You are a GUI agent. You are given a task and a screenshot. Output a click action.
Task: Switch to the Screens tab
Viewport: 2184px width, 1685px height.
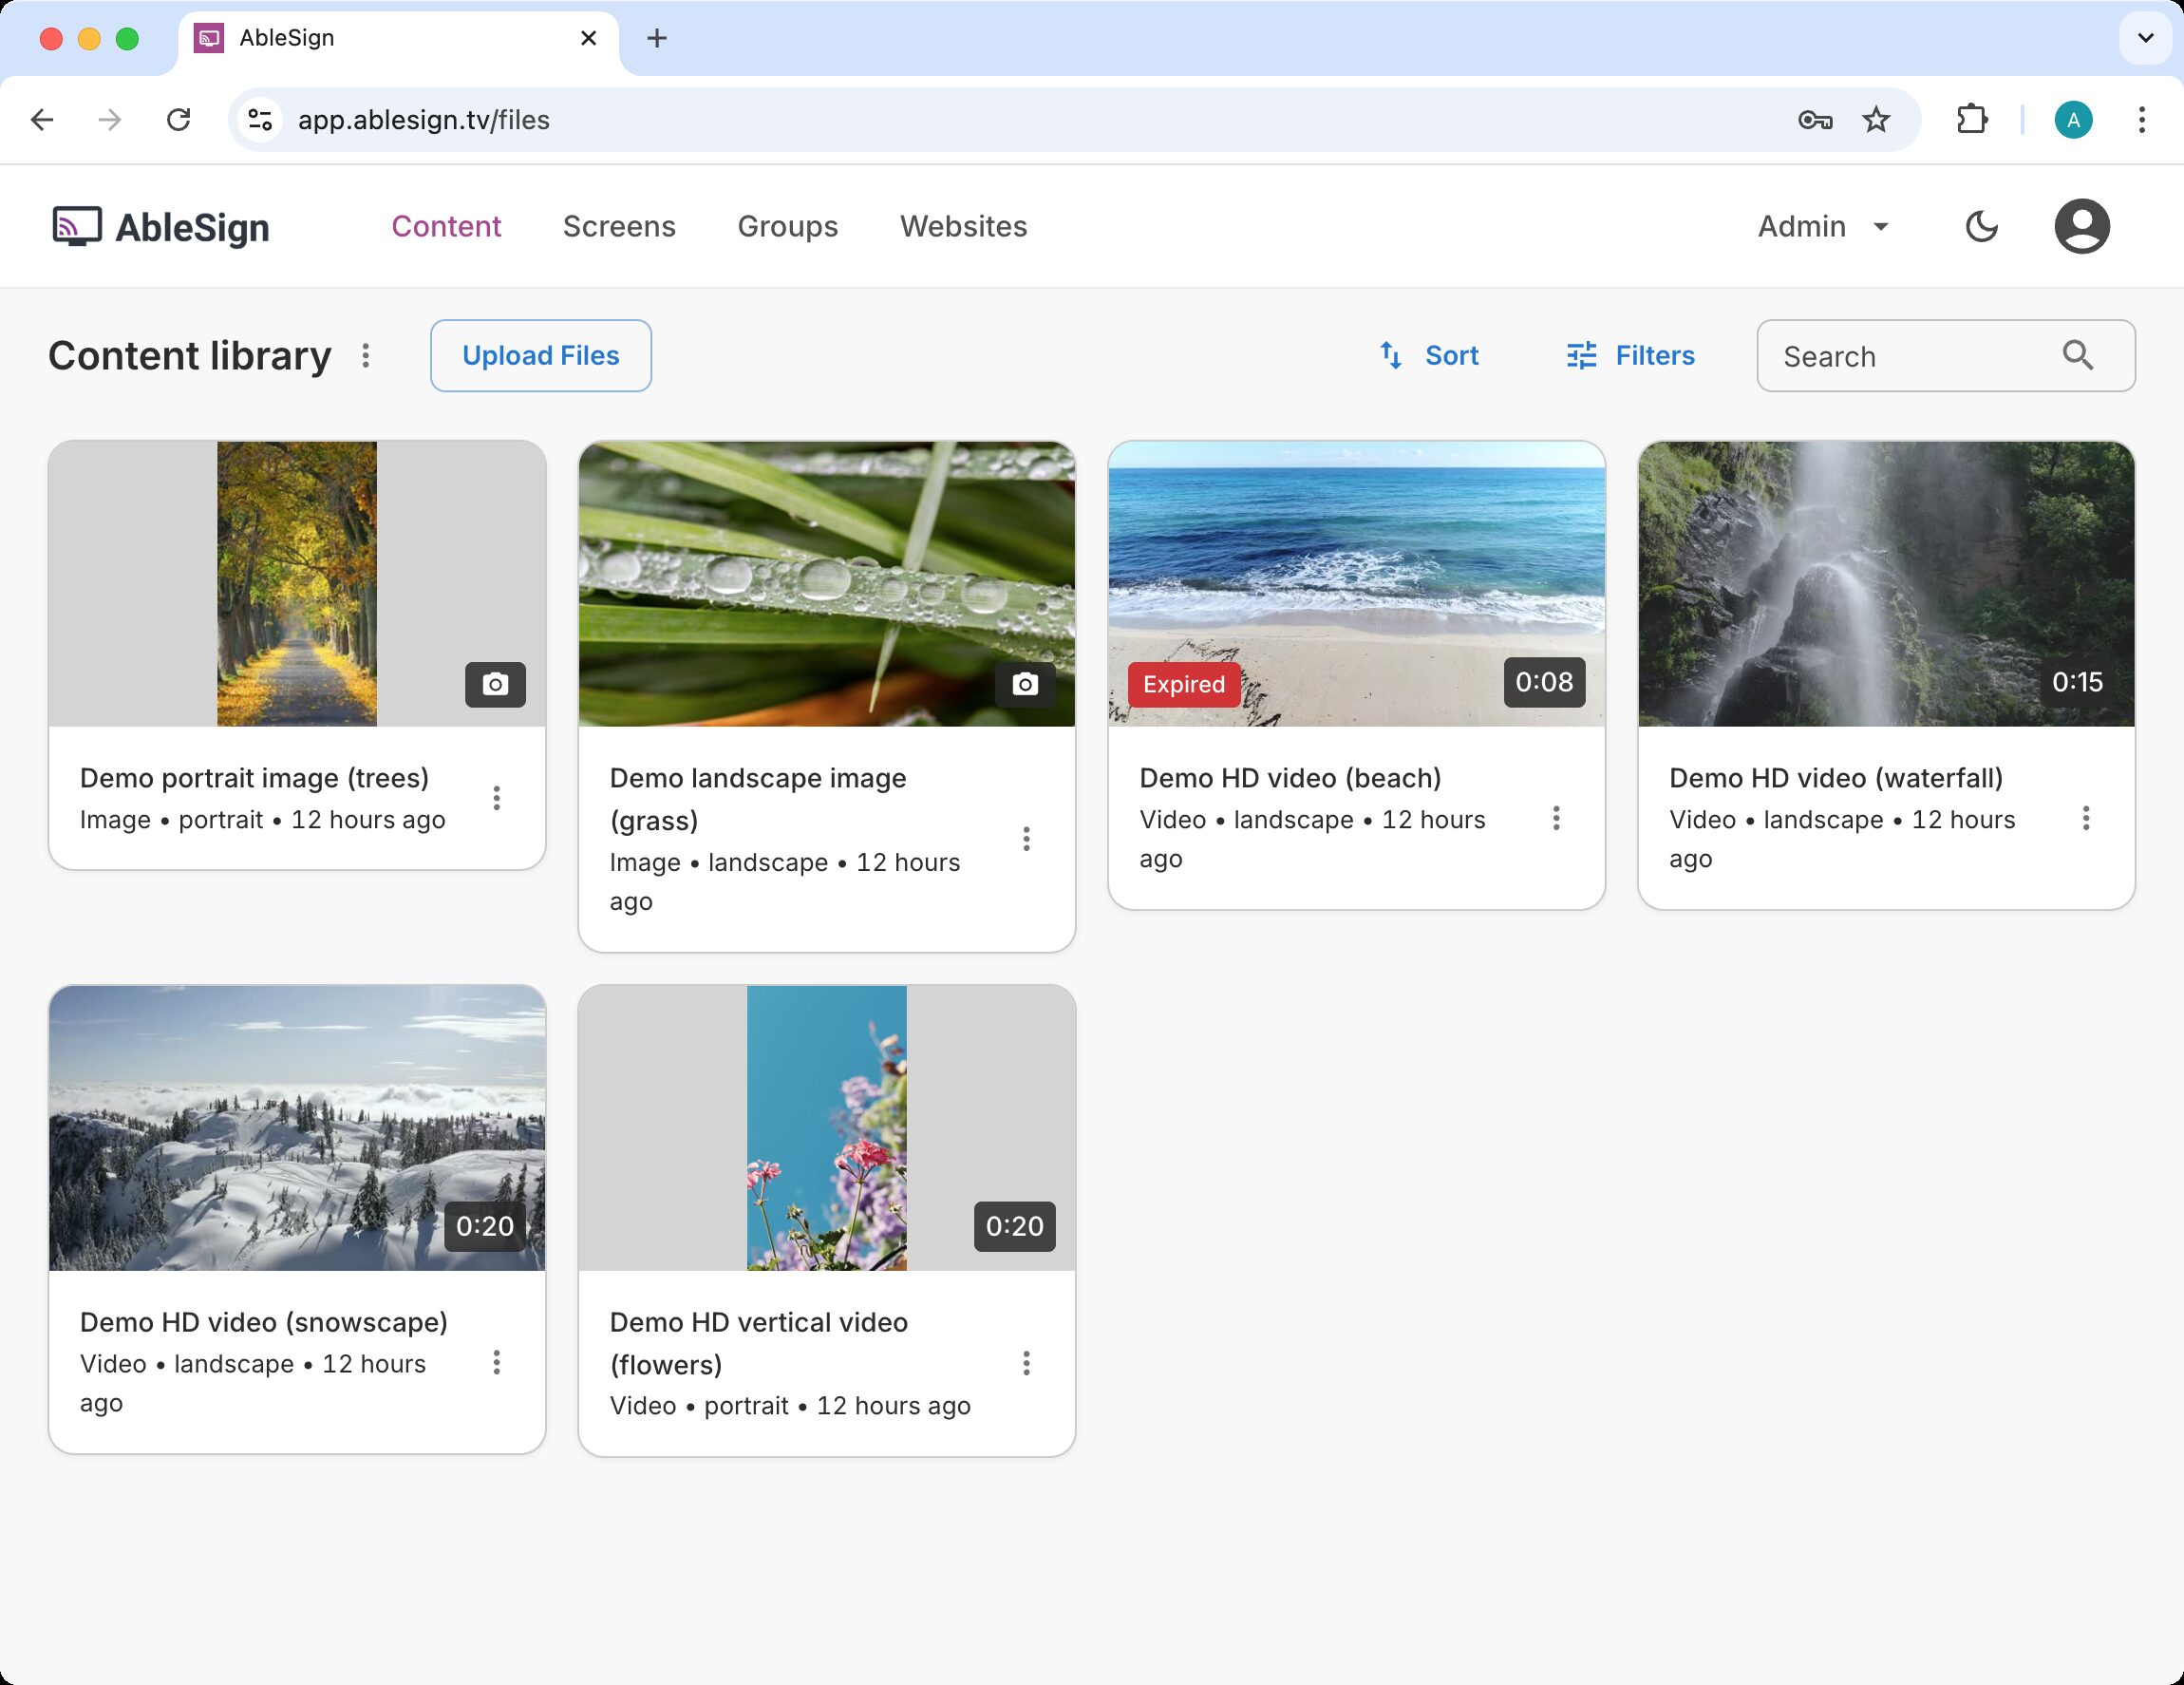pos(619,227)
